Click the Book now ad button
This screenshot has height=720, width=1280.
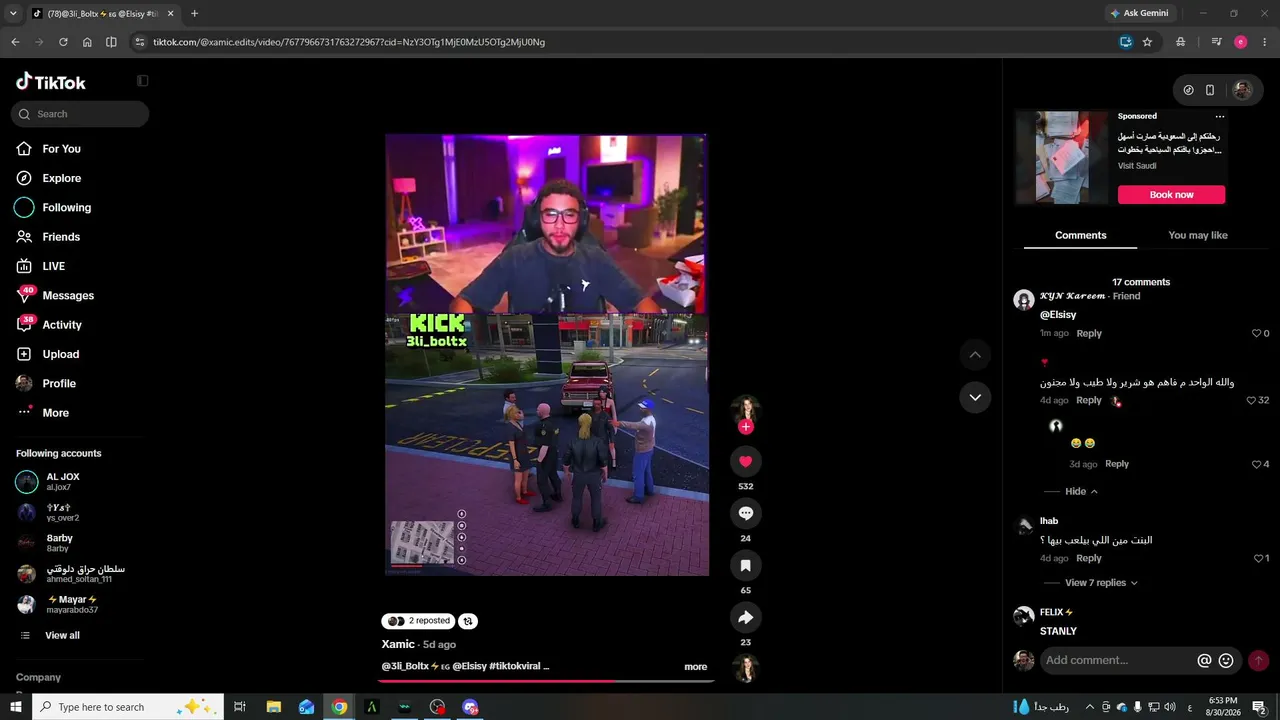[1171, 195]
